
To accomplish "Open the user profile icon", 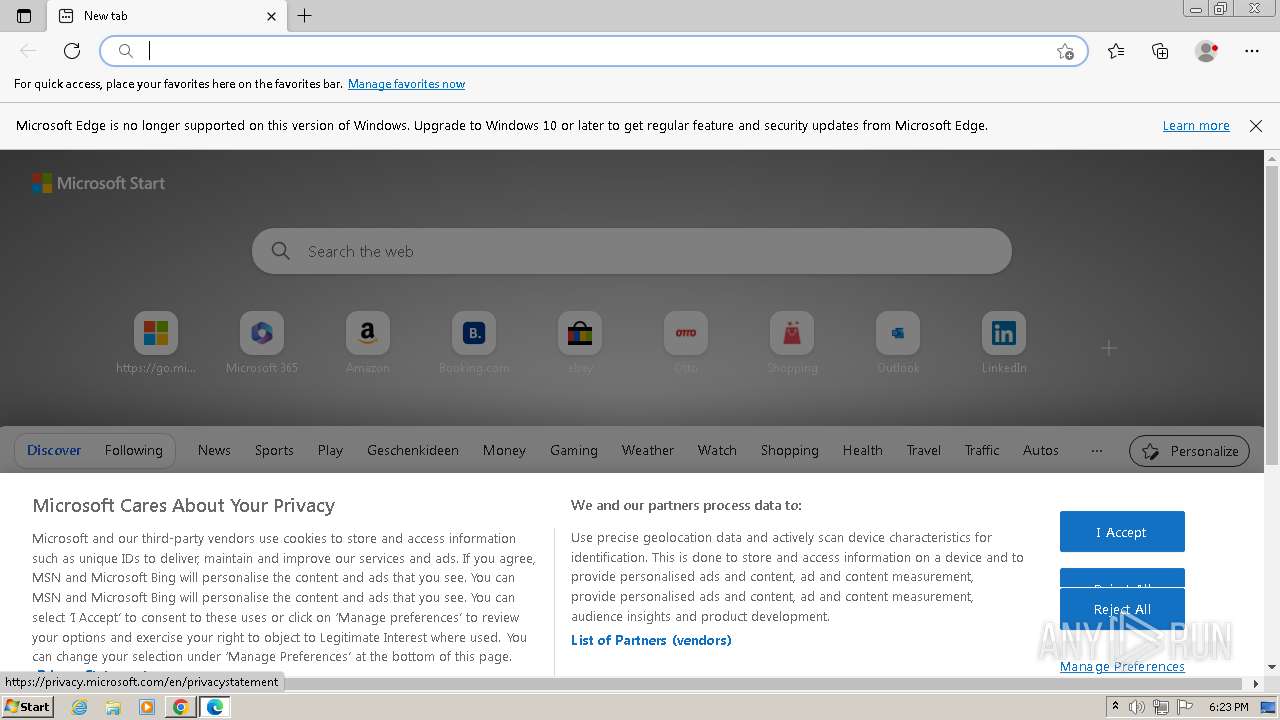I will point(1206,51).
